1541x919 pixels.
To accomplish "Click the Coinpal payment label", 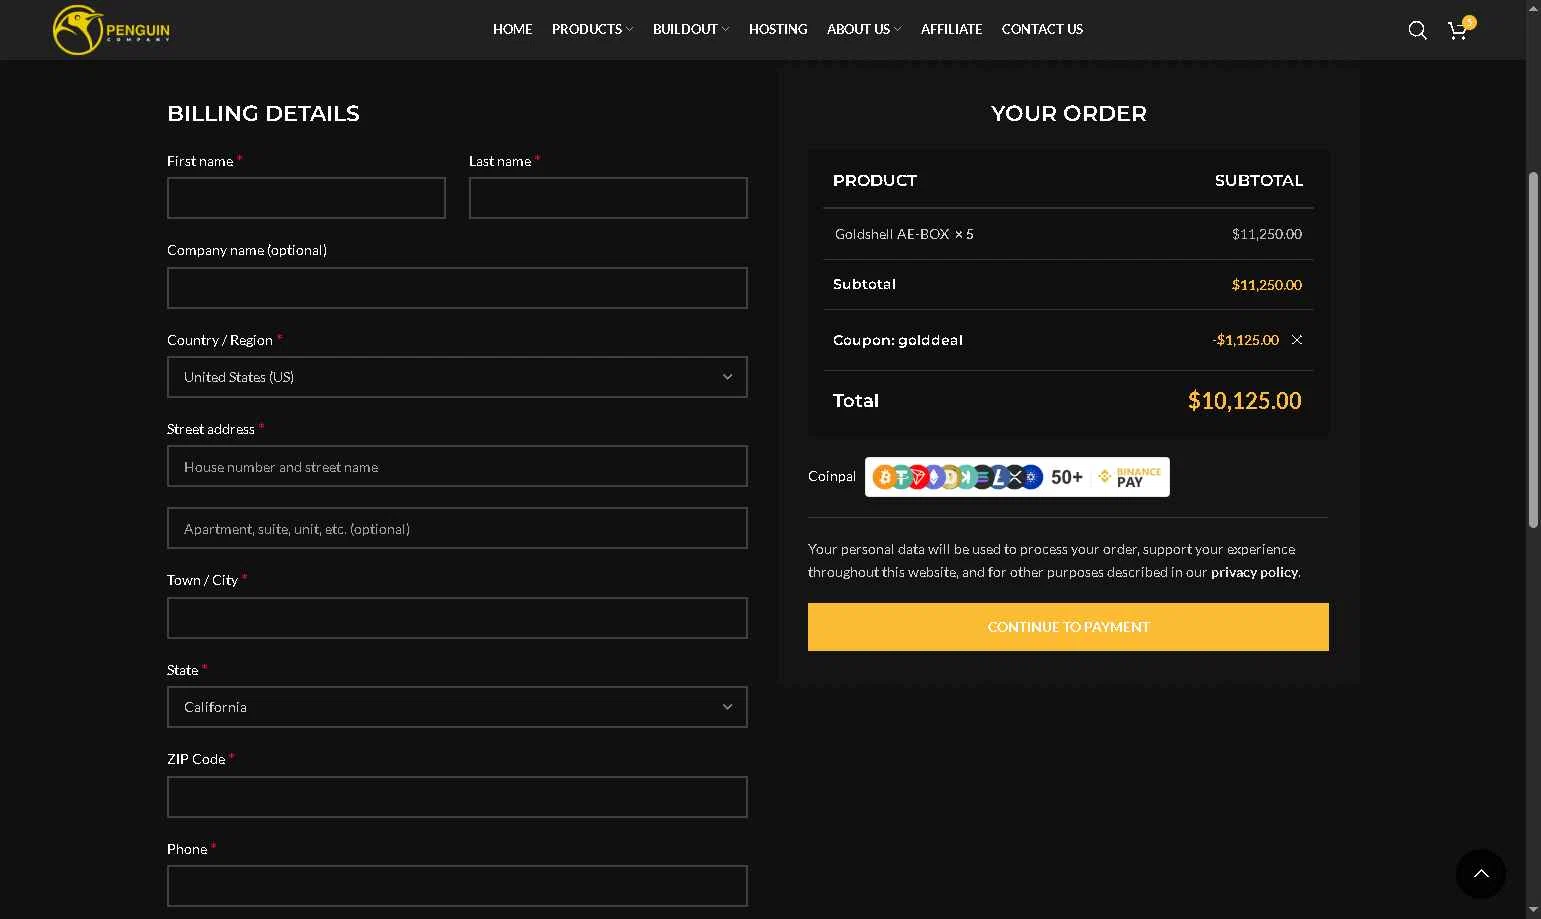I will pyautogui.click(x=832, y=476).
